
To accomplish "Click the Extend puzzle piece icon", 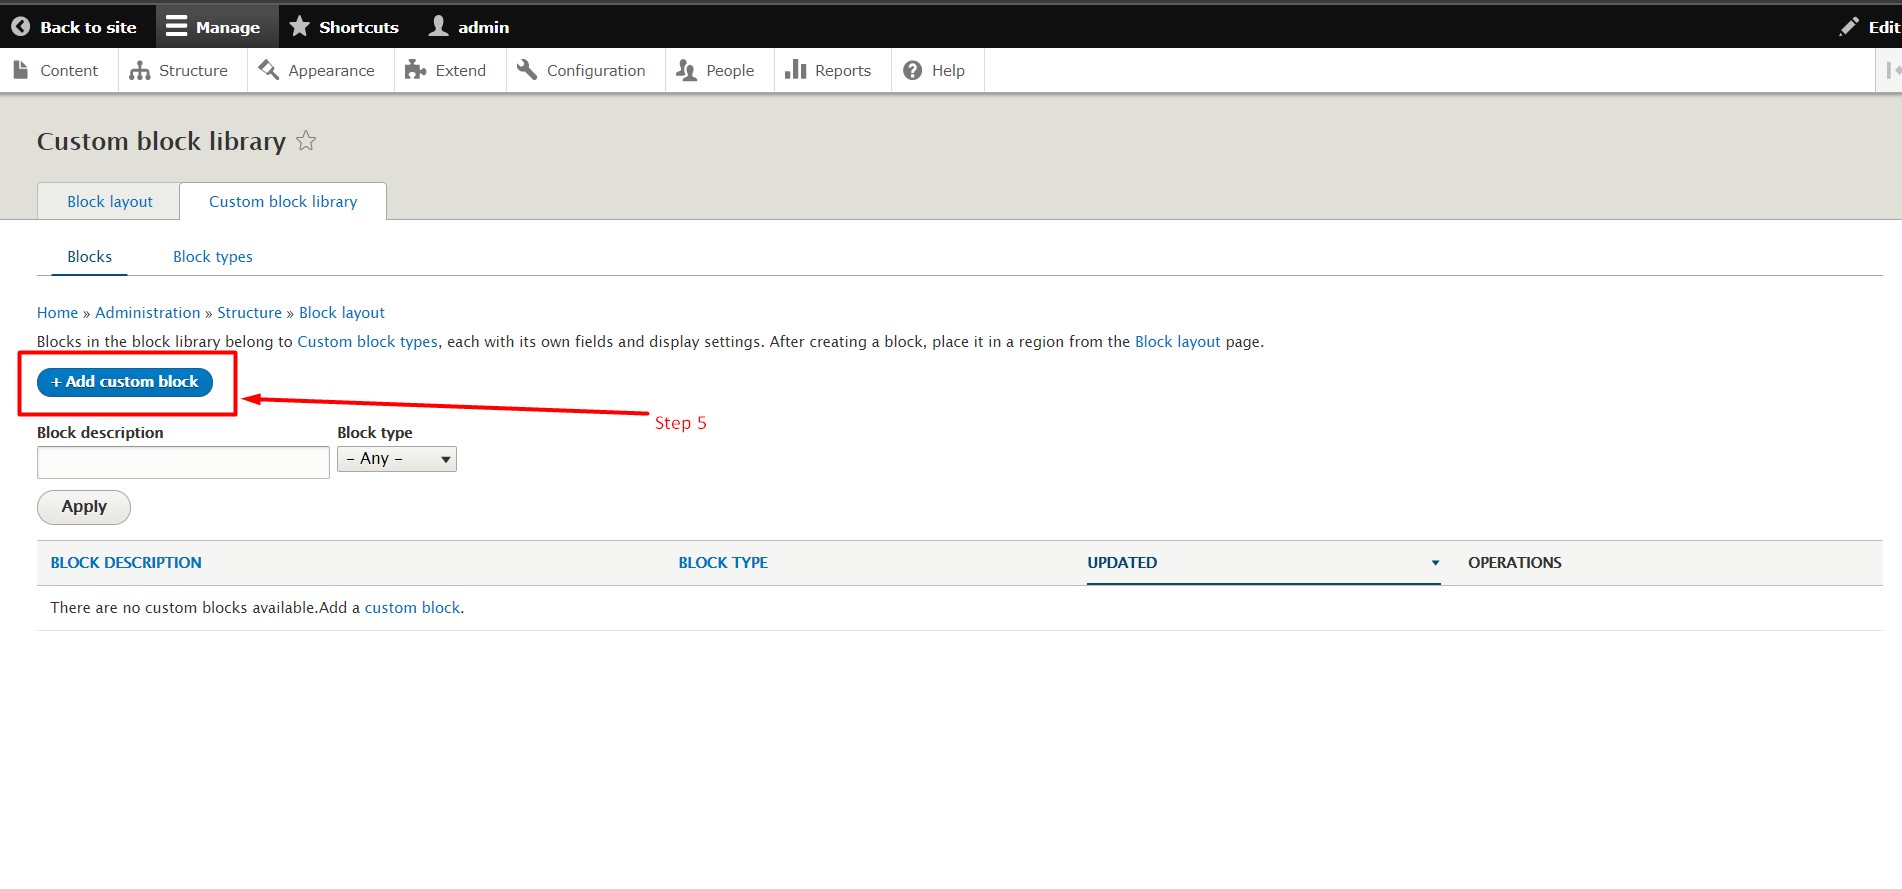I will tap(415, 70).
